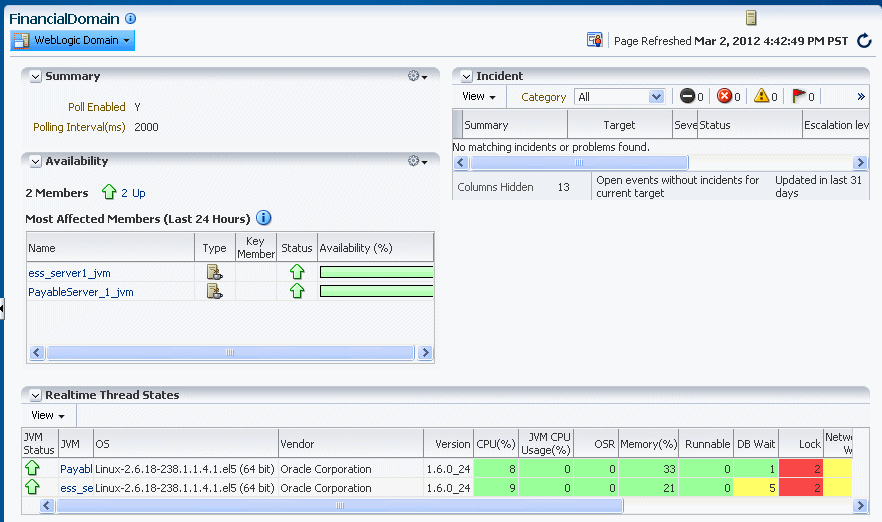Click the CPU cell showing 9
Screen dimensions: 882x522
(x=496, y=488)
